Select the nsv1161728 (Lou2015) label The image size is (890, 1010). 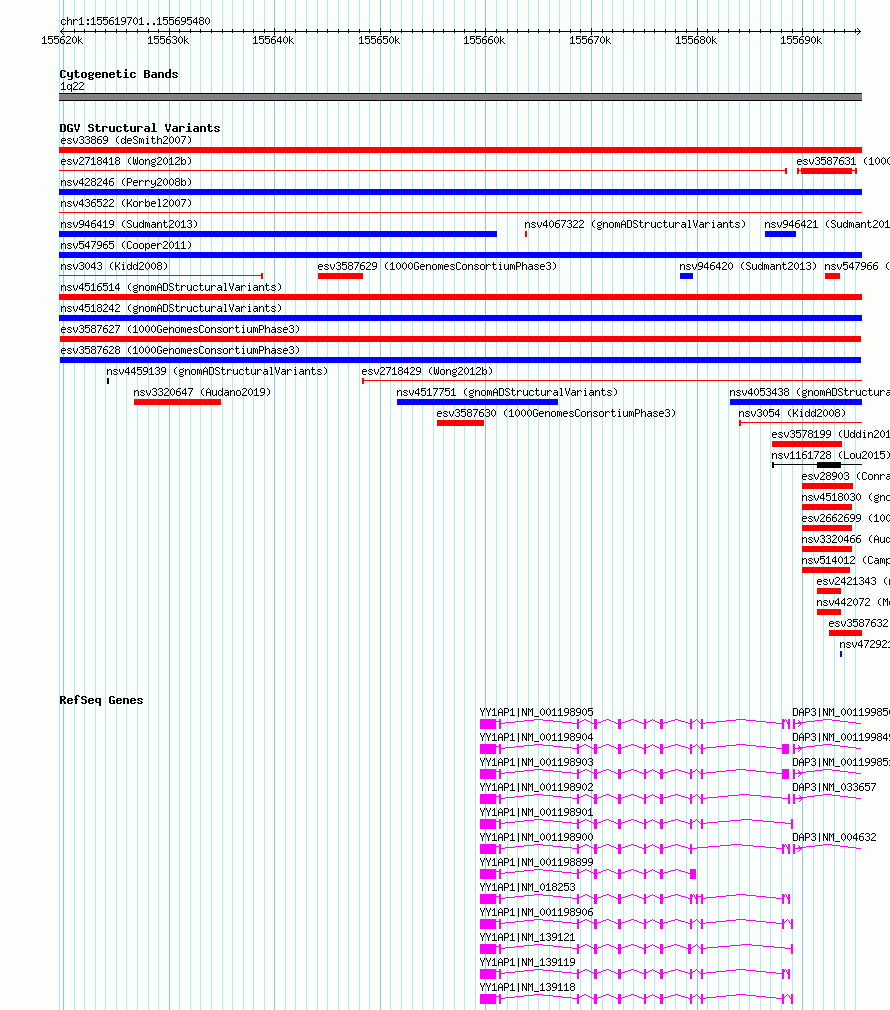[831, 455]
